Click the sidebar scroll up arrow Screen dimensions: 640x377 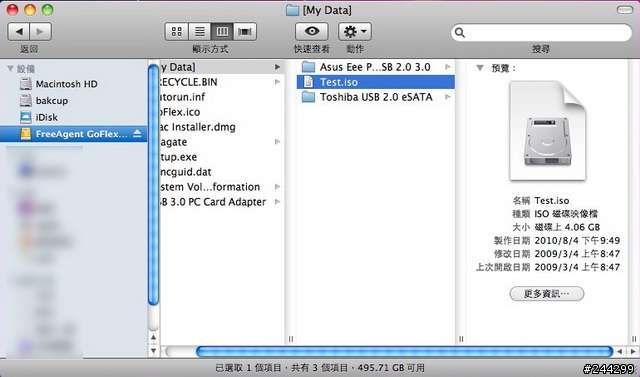[x=153, y=337]
